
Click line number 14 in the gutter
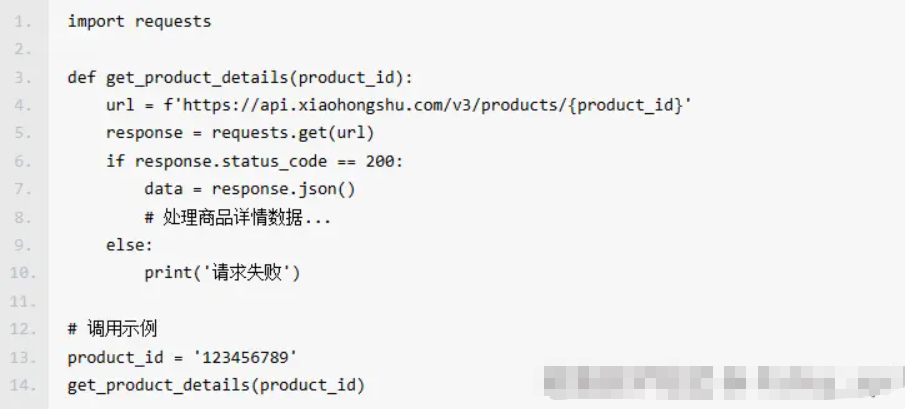click(22, 385)
